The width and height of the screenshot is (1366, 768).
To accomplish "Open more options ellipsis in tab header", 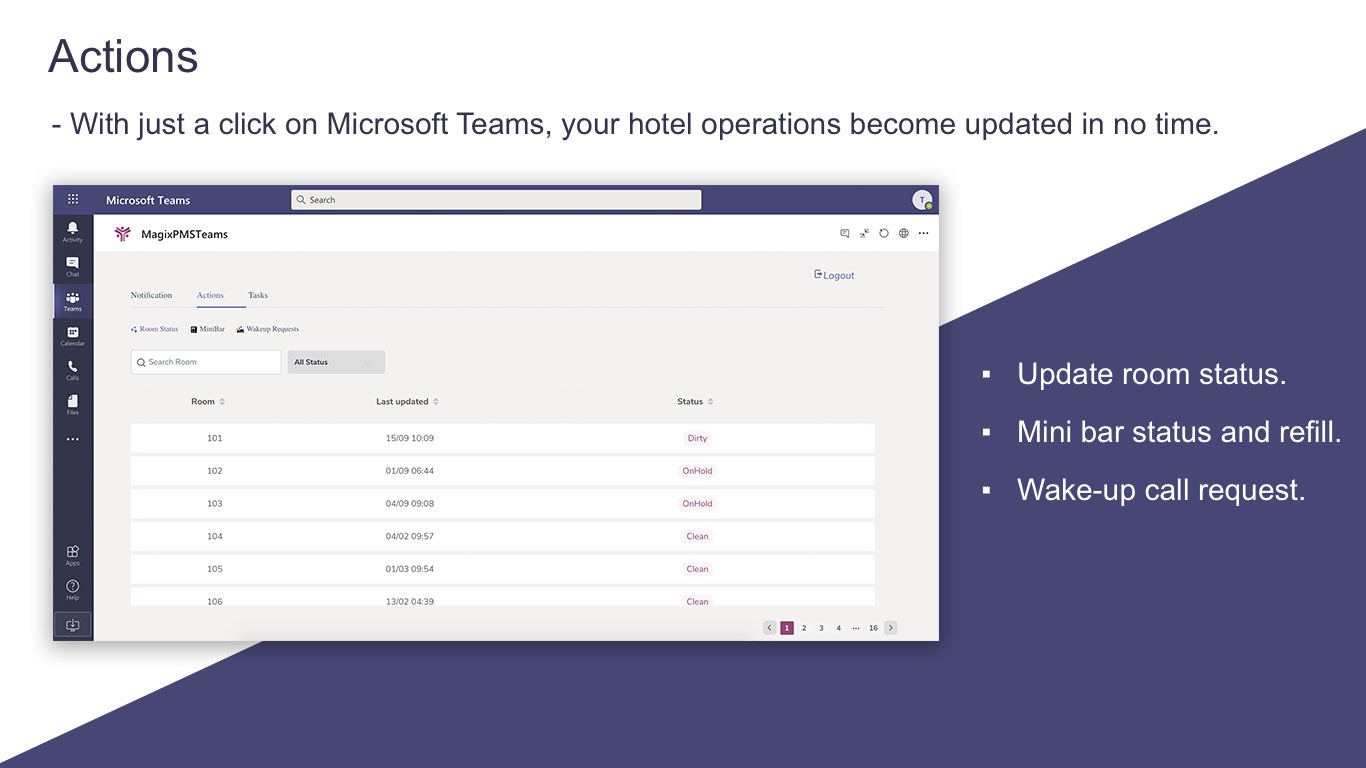I will pyautogui.click(x=923, y=233).
